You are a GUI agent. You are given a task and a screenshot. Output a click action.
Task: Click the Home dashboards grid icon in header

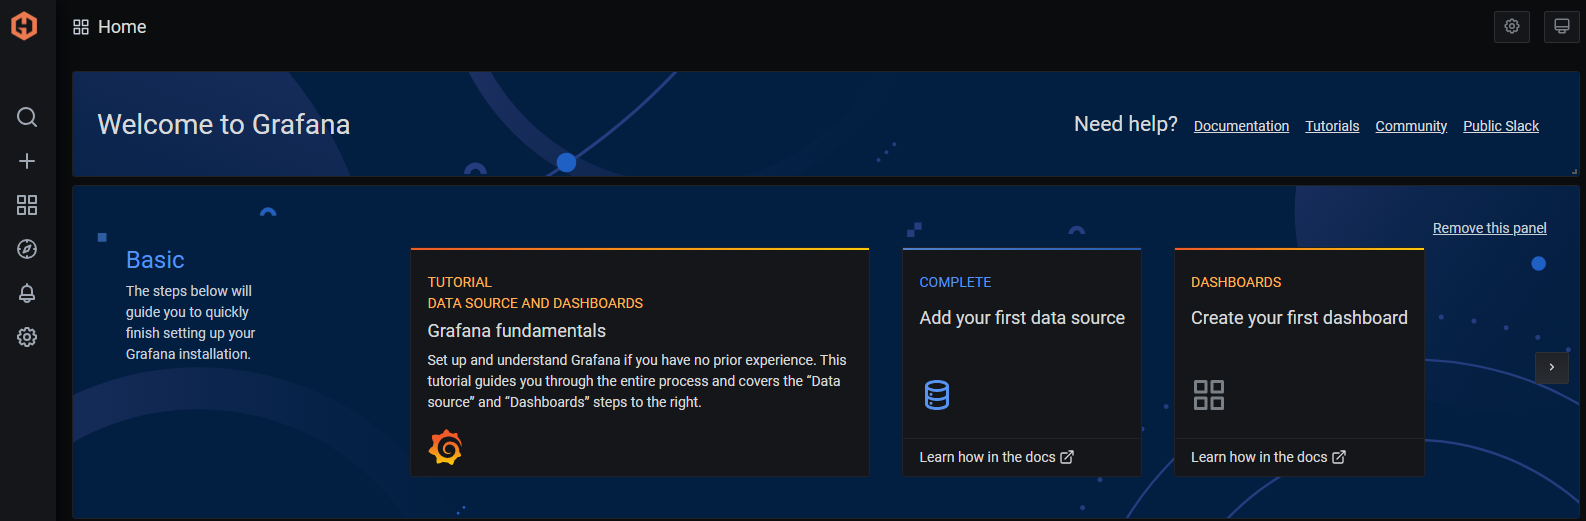click(x=81, y=27)
